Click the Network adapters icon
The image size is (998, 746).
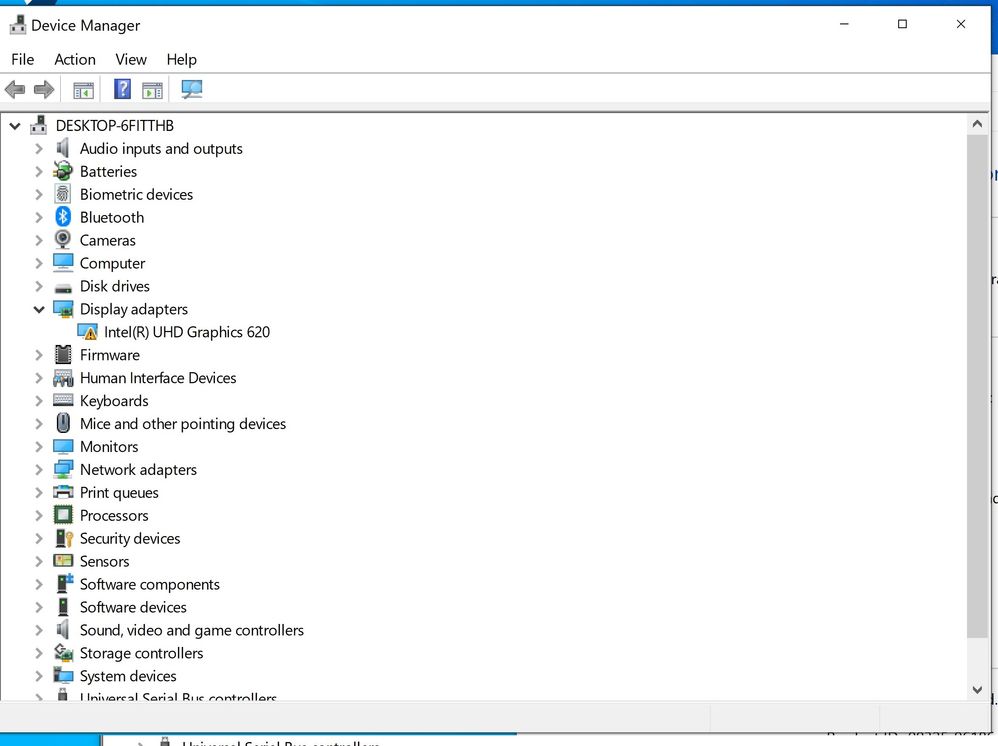click(63, 469)
